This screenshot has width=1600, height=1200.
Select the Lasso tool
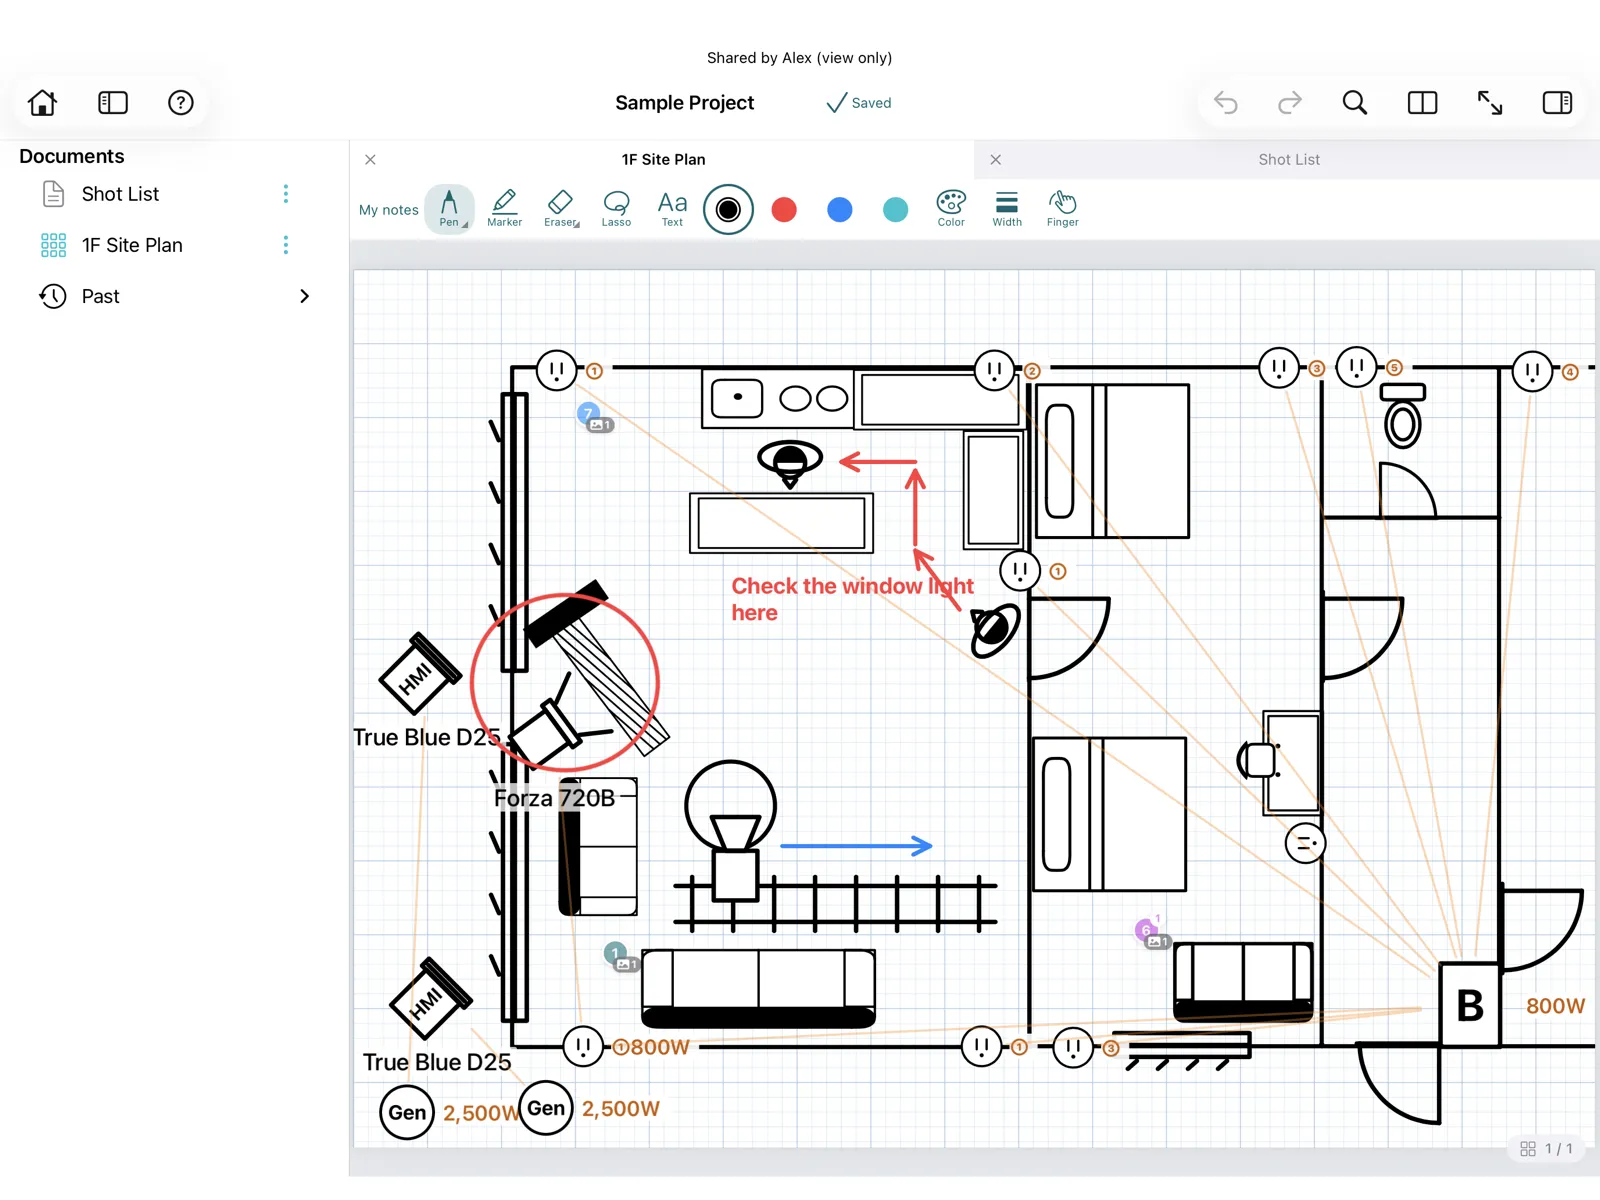coord(616,209)
